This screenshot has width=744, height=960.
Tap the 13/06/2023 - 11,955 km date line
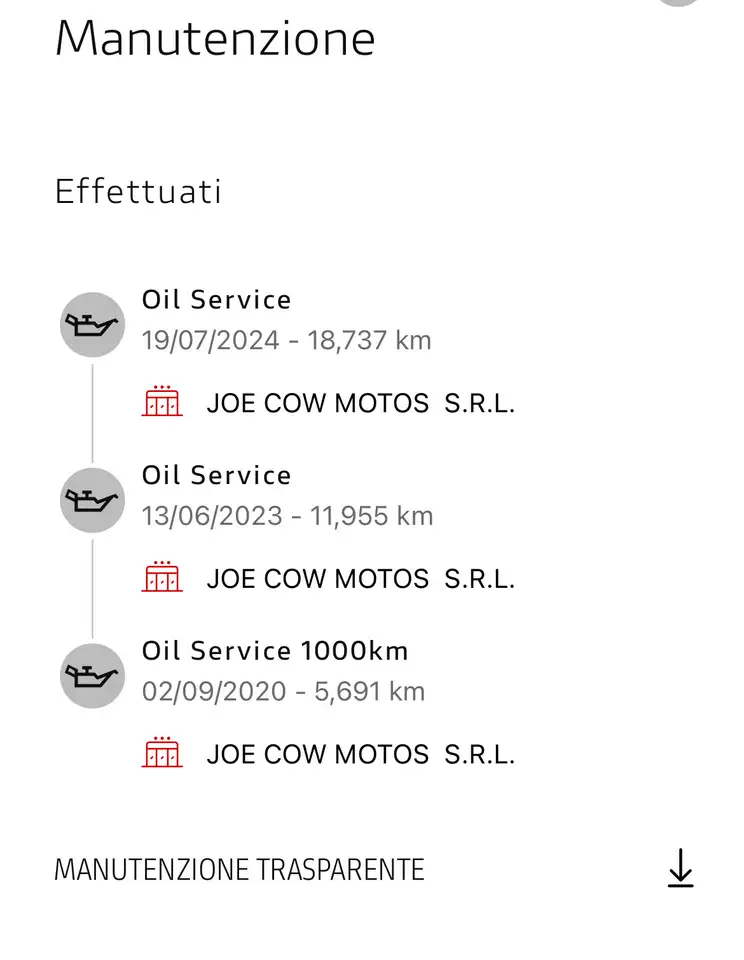[x=288, y=516]
